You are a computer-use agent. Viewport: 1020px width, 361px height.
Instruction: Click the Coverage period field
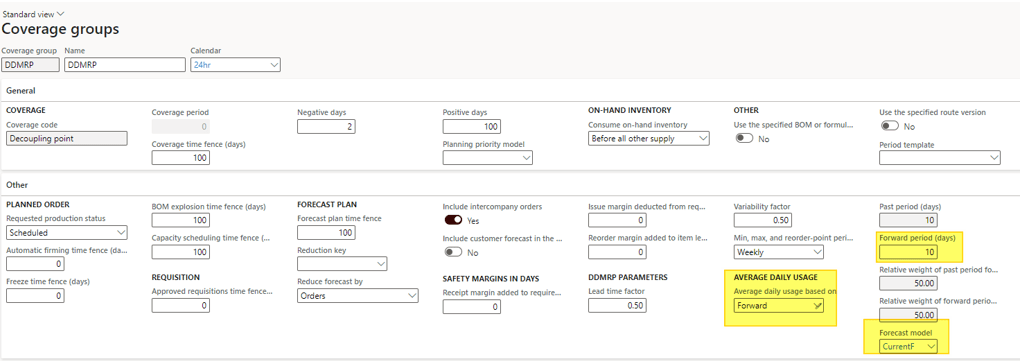coord(181,126)
